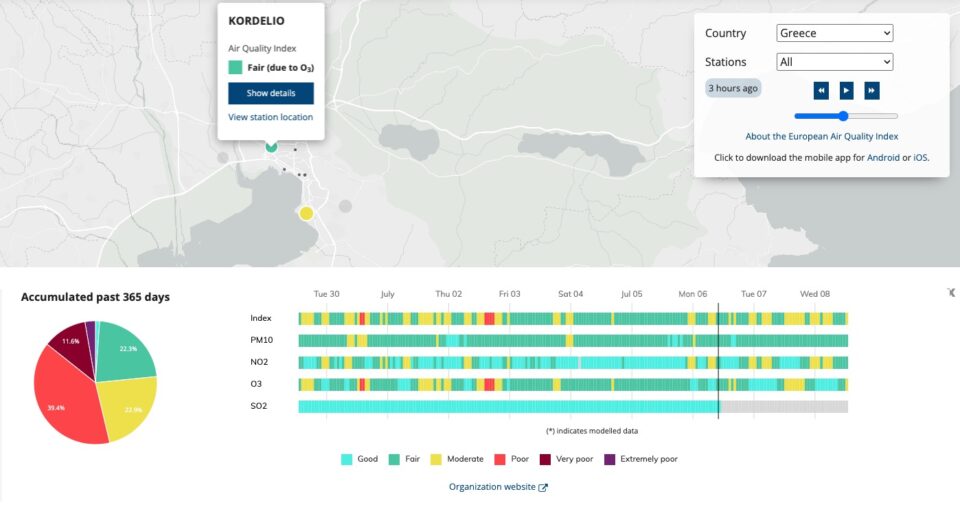Click the Poor legend color swatch
Screen dimensions: 960x507
click(500, 459)
